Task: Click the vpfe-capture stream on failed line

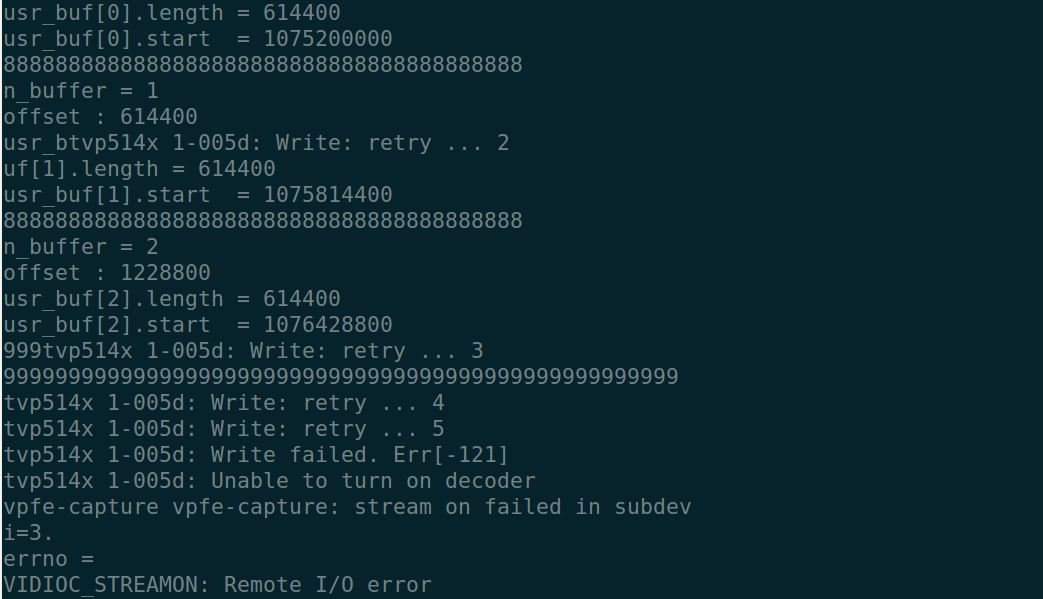Action: coord(347,507)
